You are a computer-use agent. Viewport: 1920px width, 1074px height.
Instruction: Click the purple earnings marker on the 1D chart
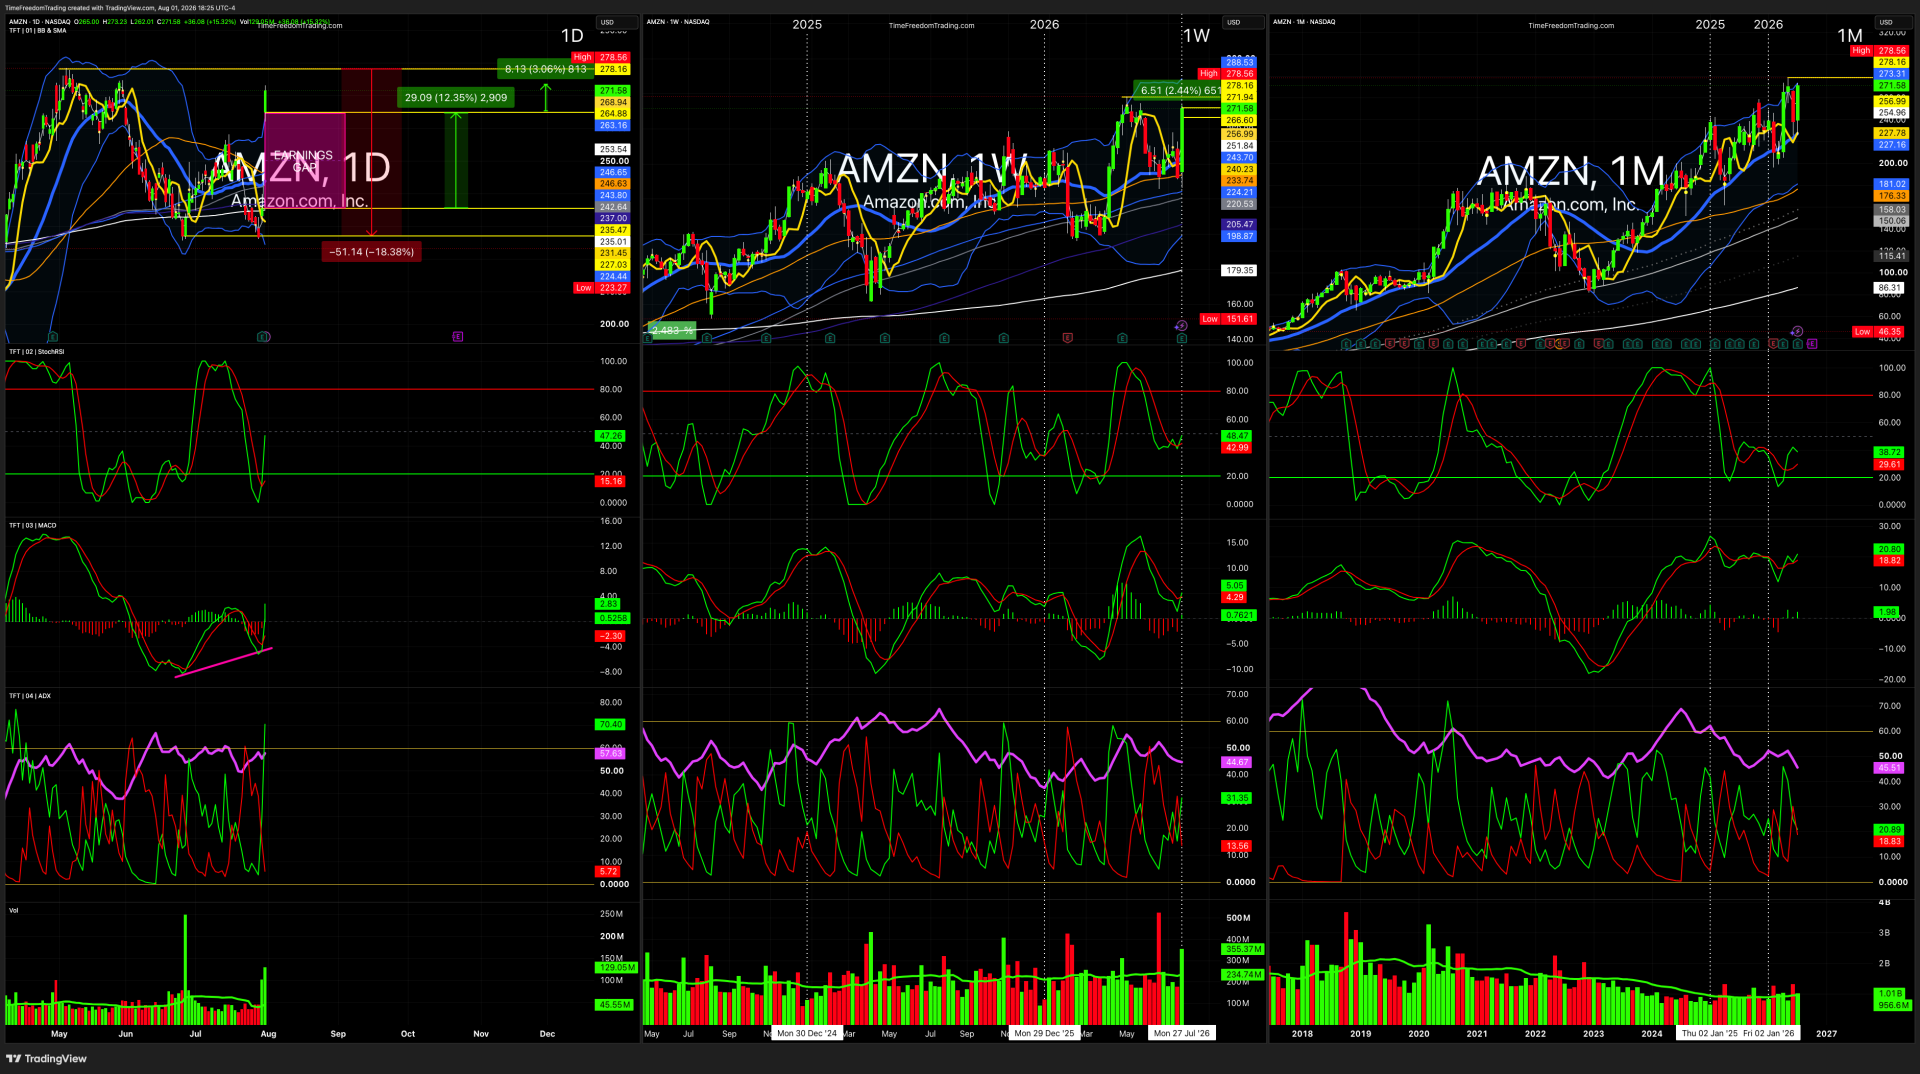(458, 337)
